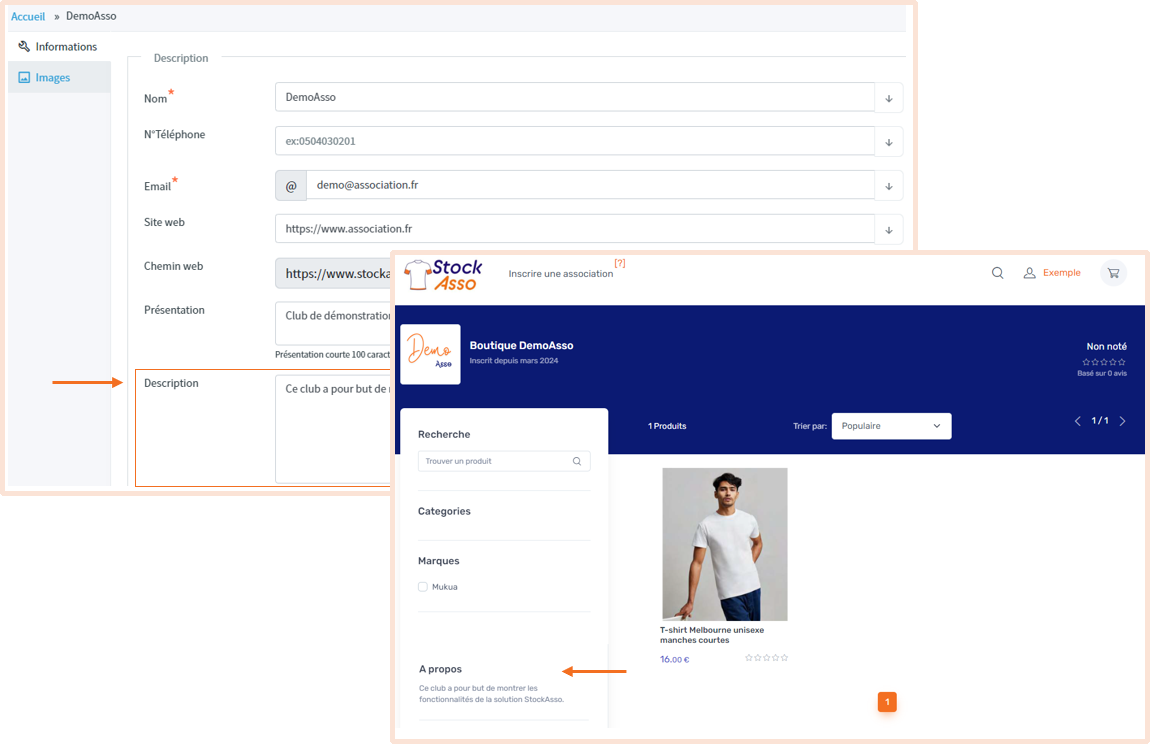Click the search icon in the boutique header
The height and width of the screenshot is (744, 1150).
(997, 272)
